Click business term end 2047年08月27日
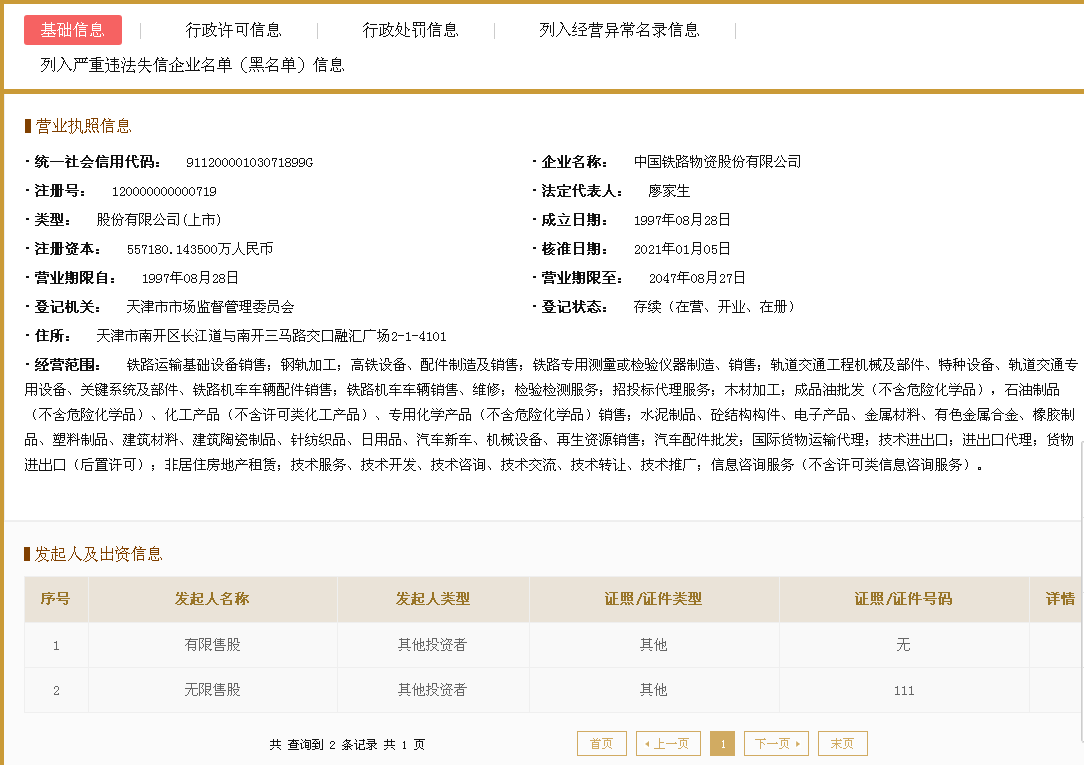The width and height of the screenshot is (1084, 765). pos(697,278)
